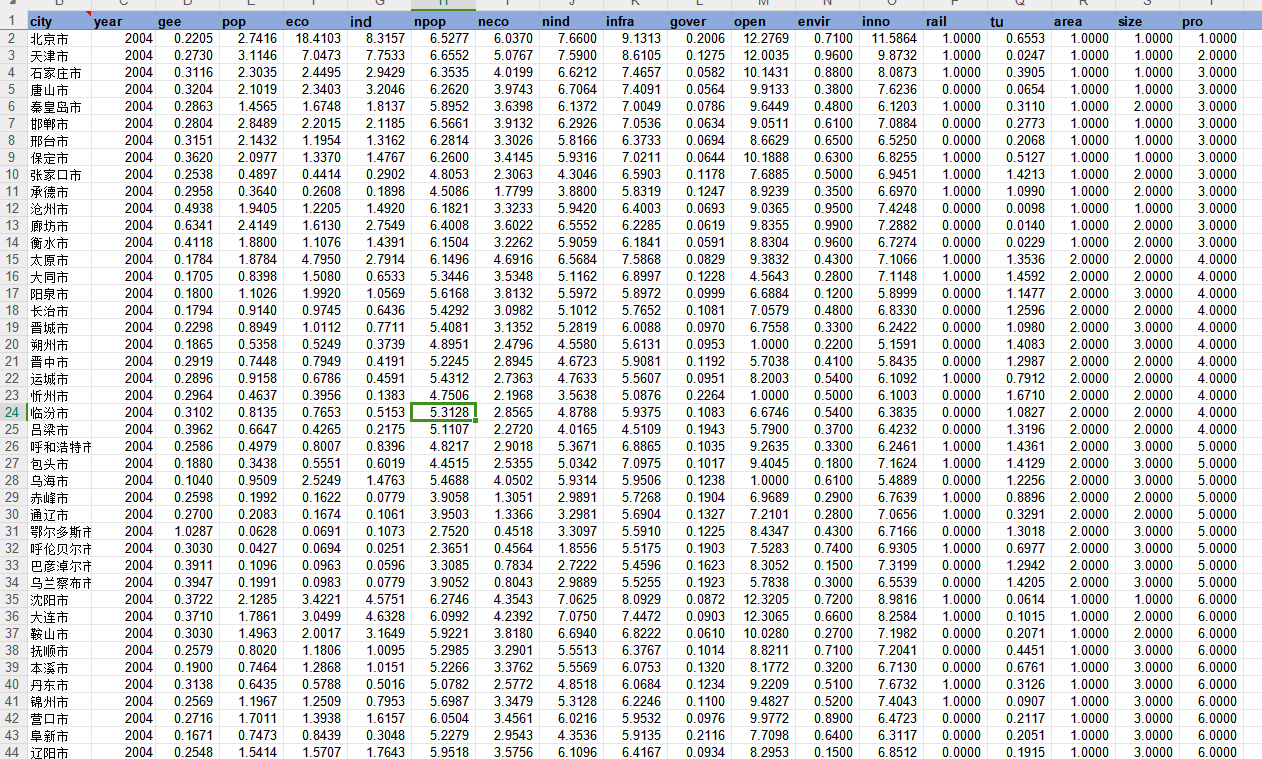The height and width of the screenshot is (759, 1262).
Task: Select the 'ind' header cell
Action: pyautogui.click(x=379, y=22)
